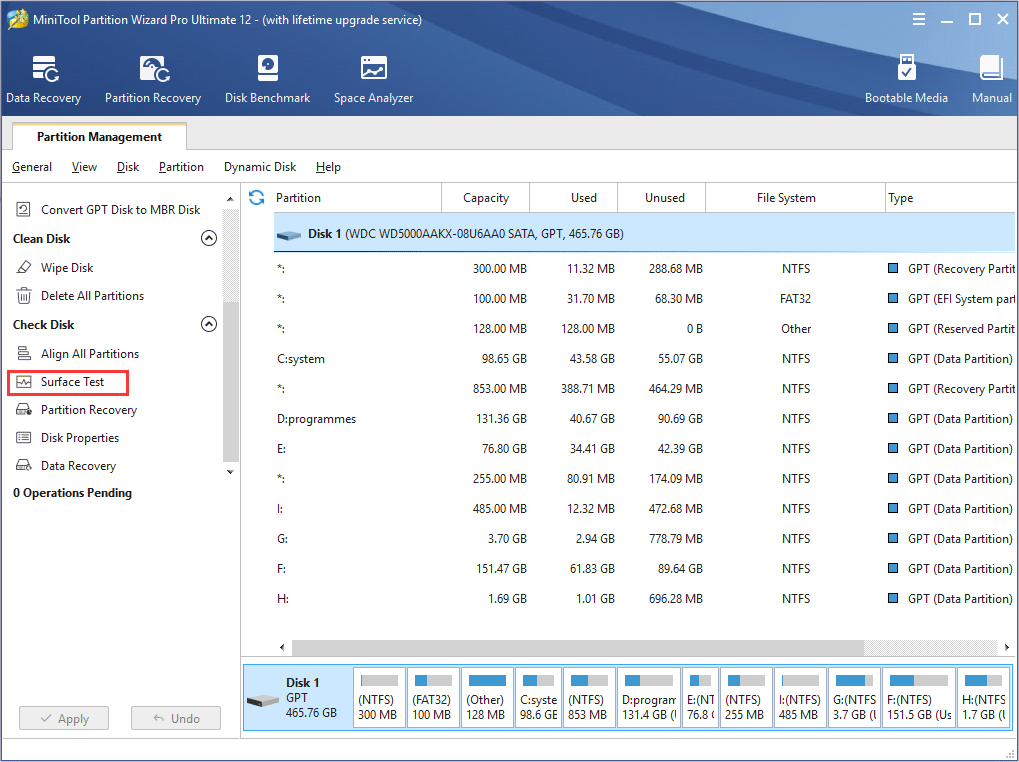Switch to the Partition Management tab
The height and width of the screenshot is (762, 1019).
pos(98,136)
